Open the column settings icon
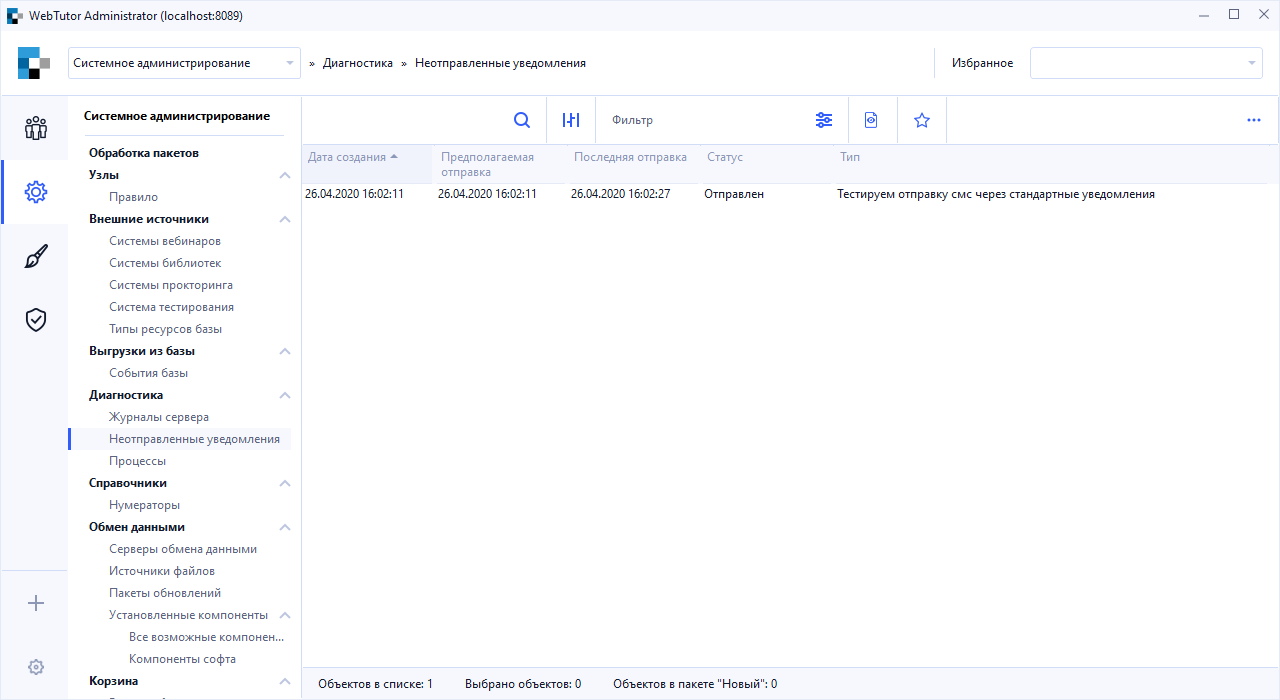 tap(571, 120)
